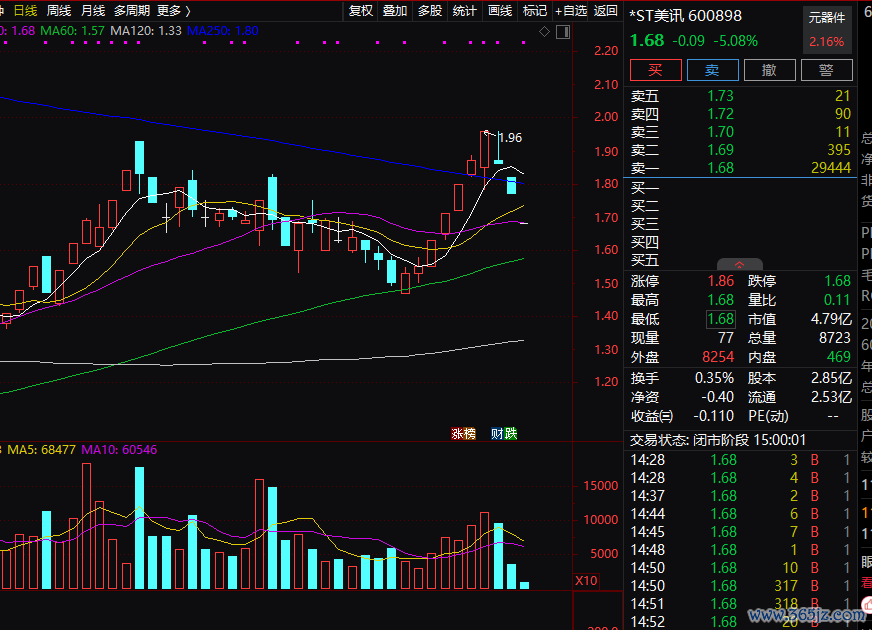Click 返回 to go back

tap(606, 11)
